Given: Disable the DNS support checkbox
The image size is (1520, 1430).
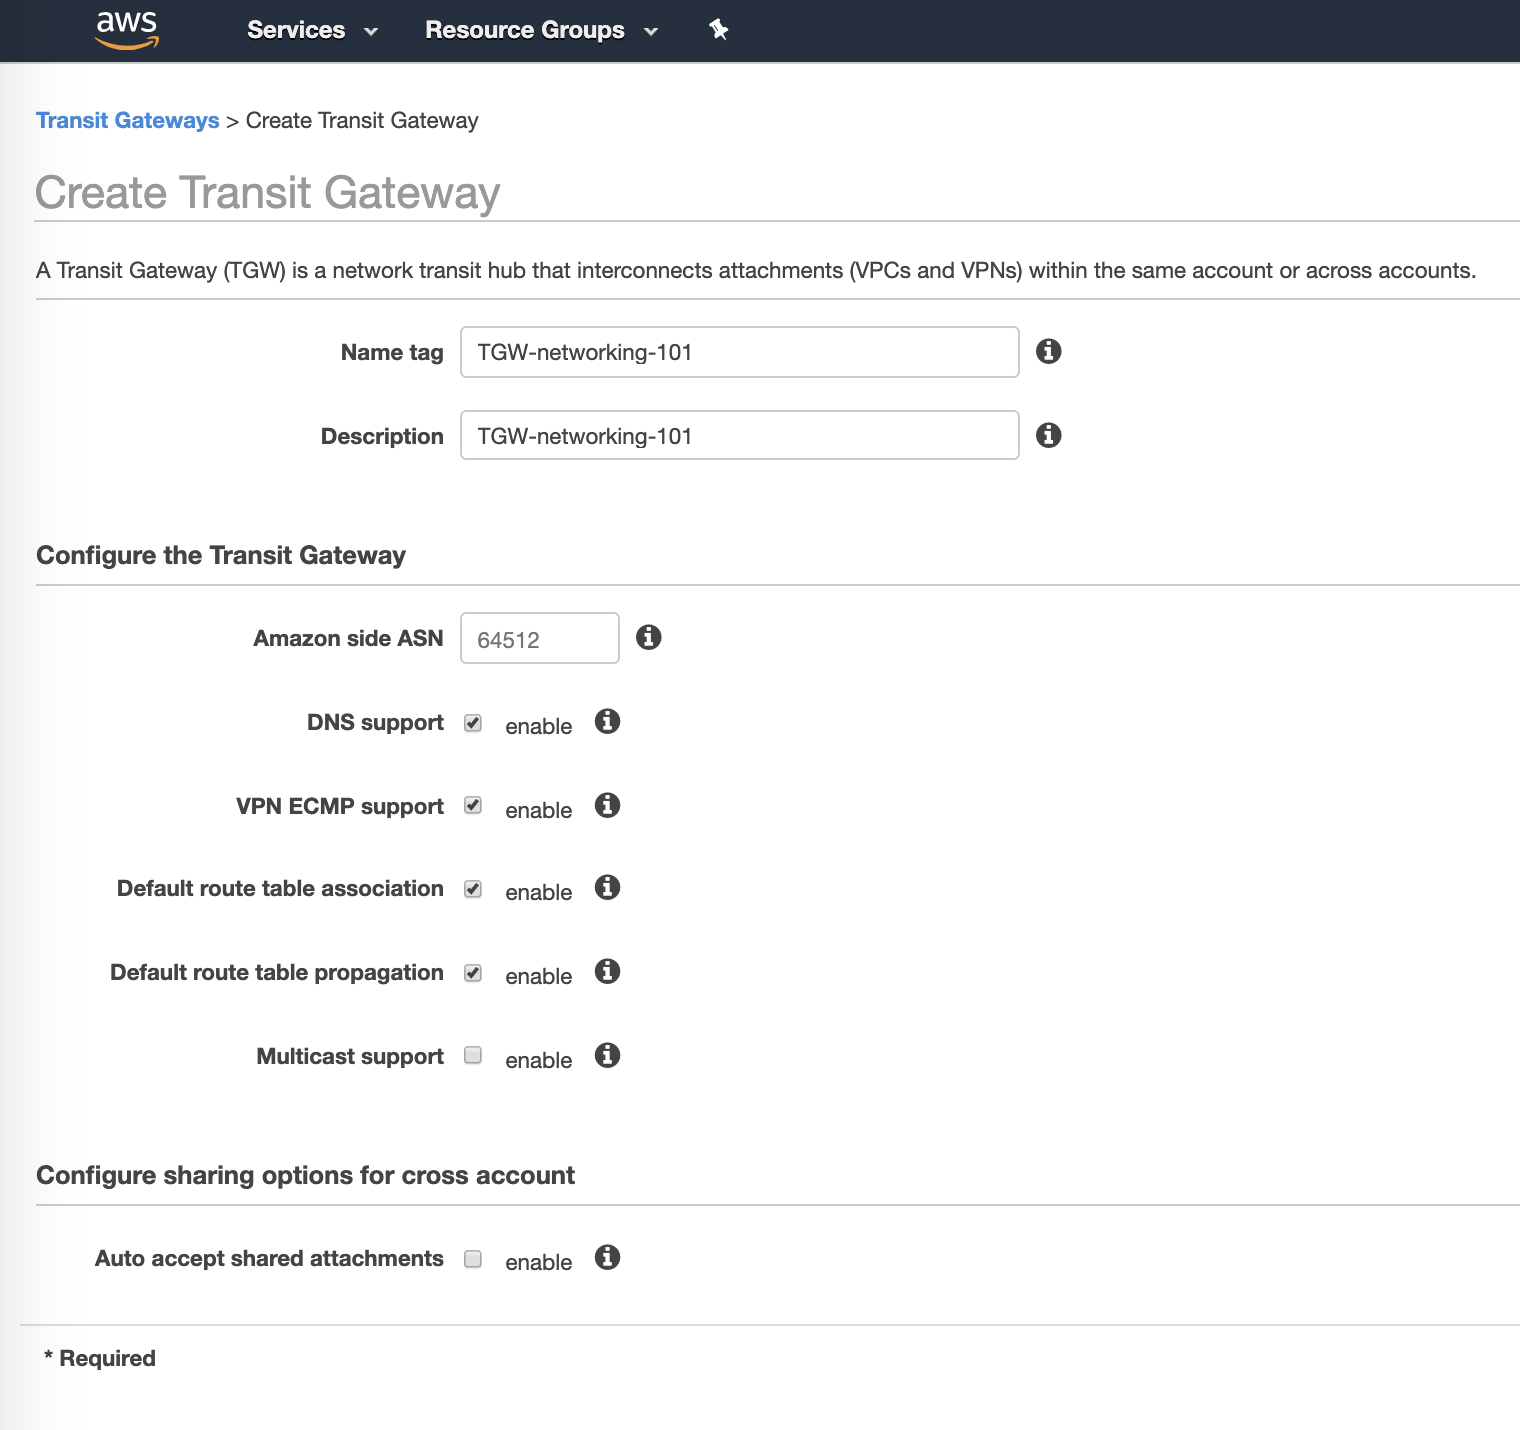Looking at the screenshot, I should point(473,723).
